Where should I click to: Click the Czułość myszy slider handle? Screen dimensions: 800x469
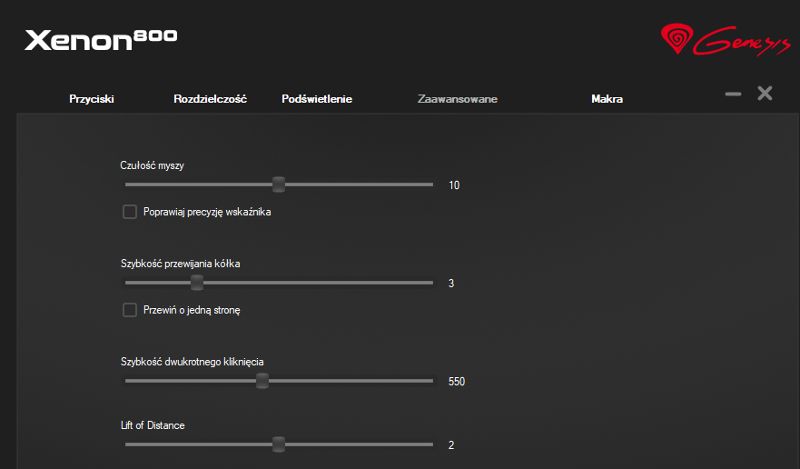(279, 184)
